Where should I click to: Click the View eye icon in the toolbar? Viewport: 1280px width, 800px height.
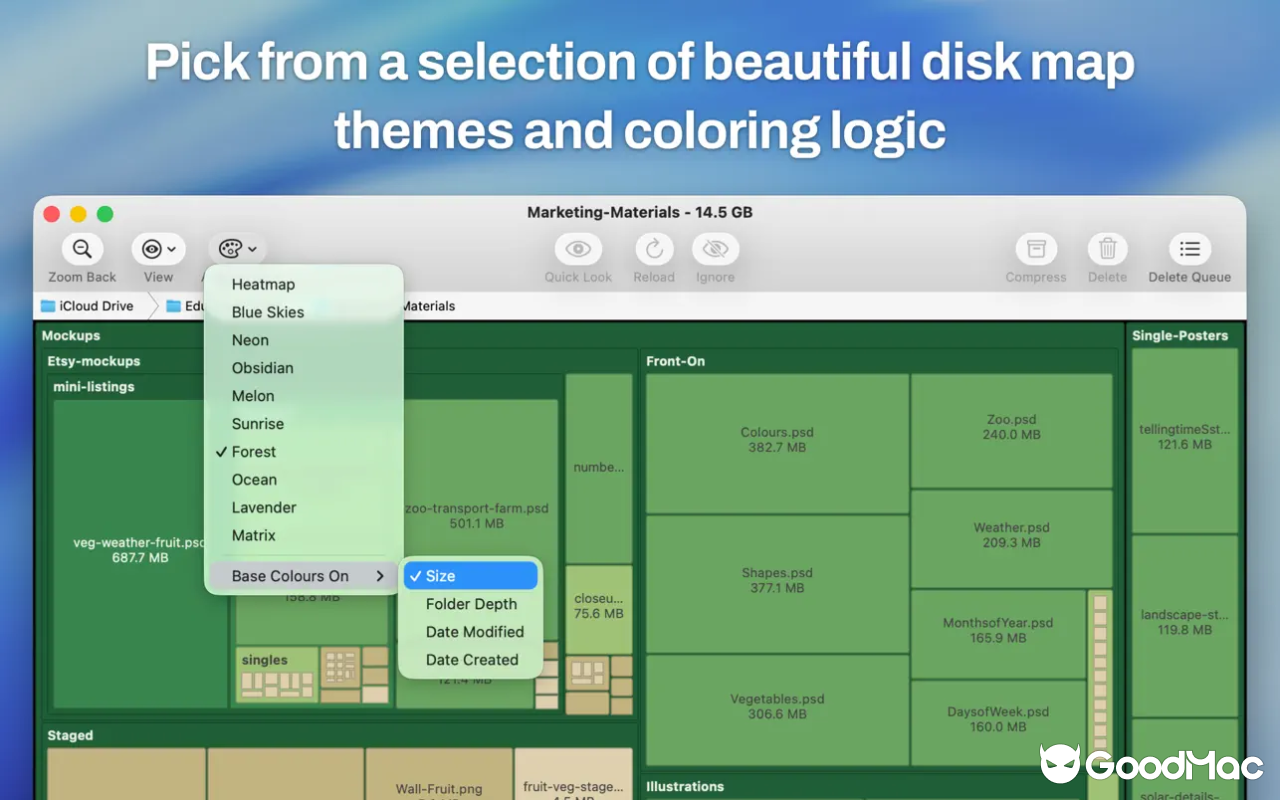point(152,249)
